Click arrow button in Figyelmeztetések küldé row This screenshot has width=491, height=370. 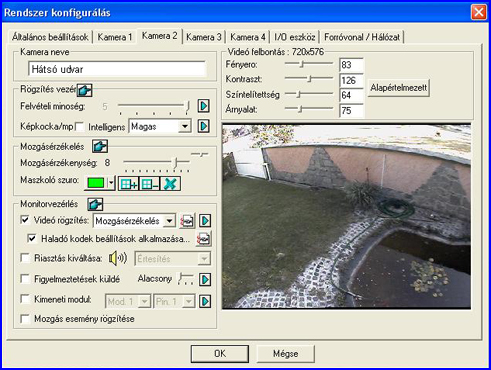click(205, 279)
